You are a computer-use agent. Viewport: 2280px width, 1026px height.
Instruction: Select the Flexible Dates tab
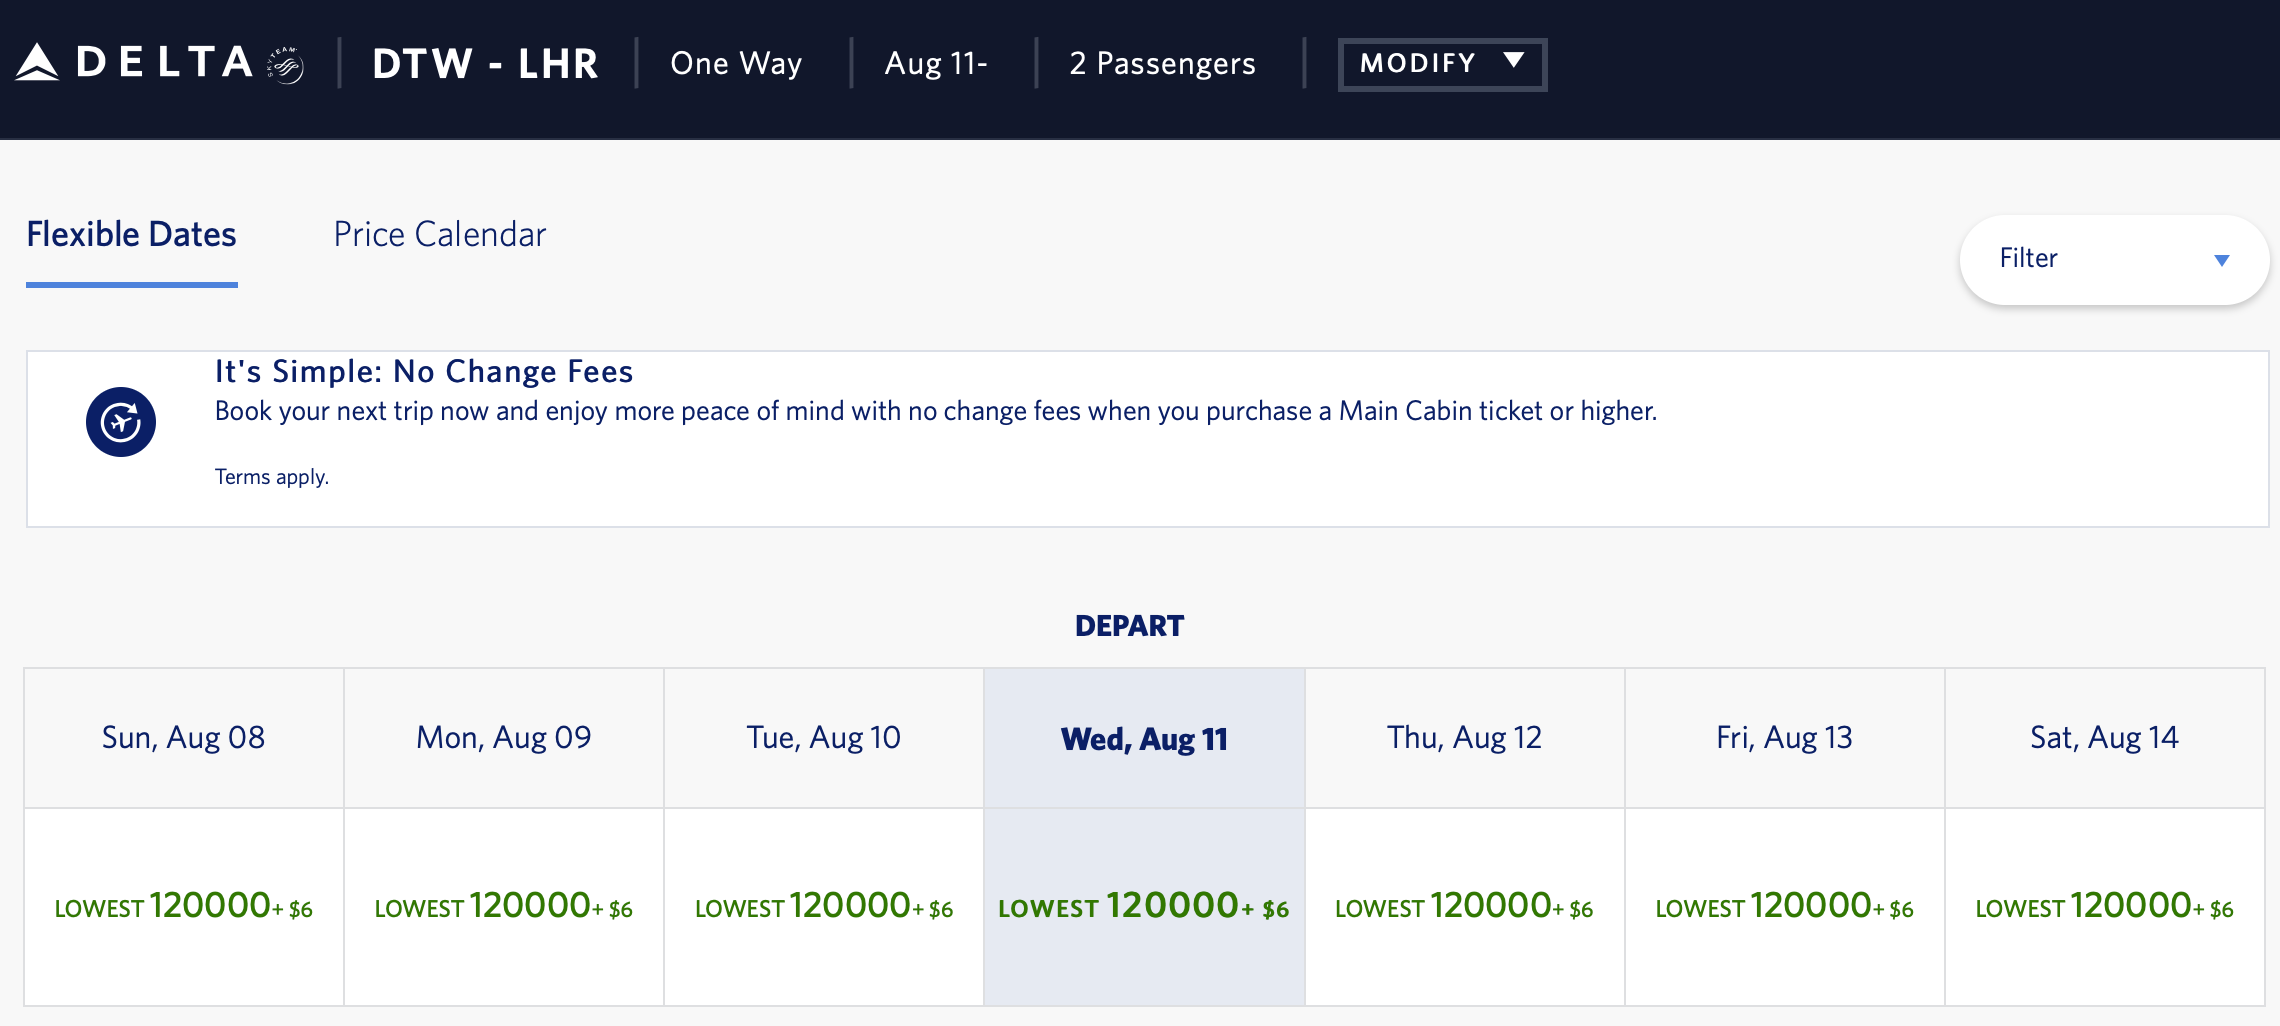coord(131,235)
